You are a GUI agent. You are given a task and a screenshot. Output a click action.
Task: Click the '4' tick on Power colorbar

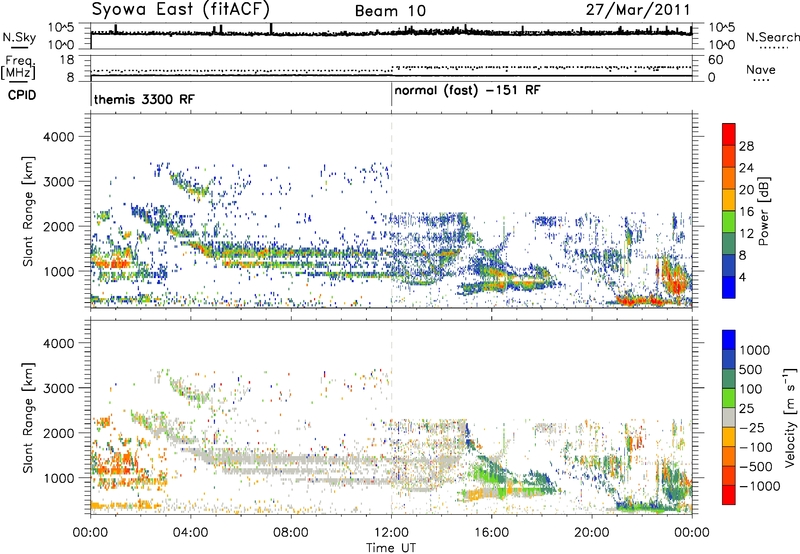(x=743, y=278)
